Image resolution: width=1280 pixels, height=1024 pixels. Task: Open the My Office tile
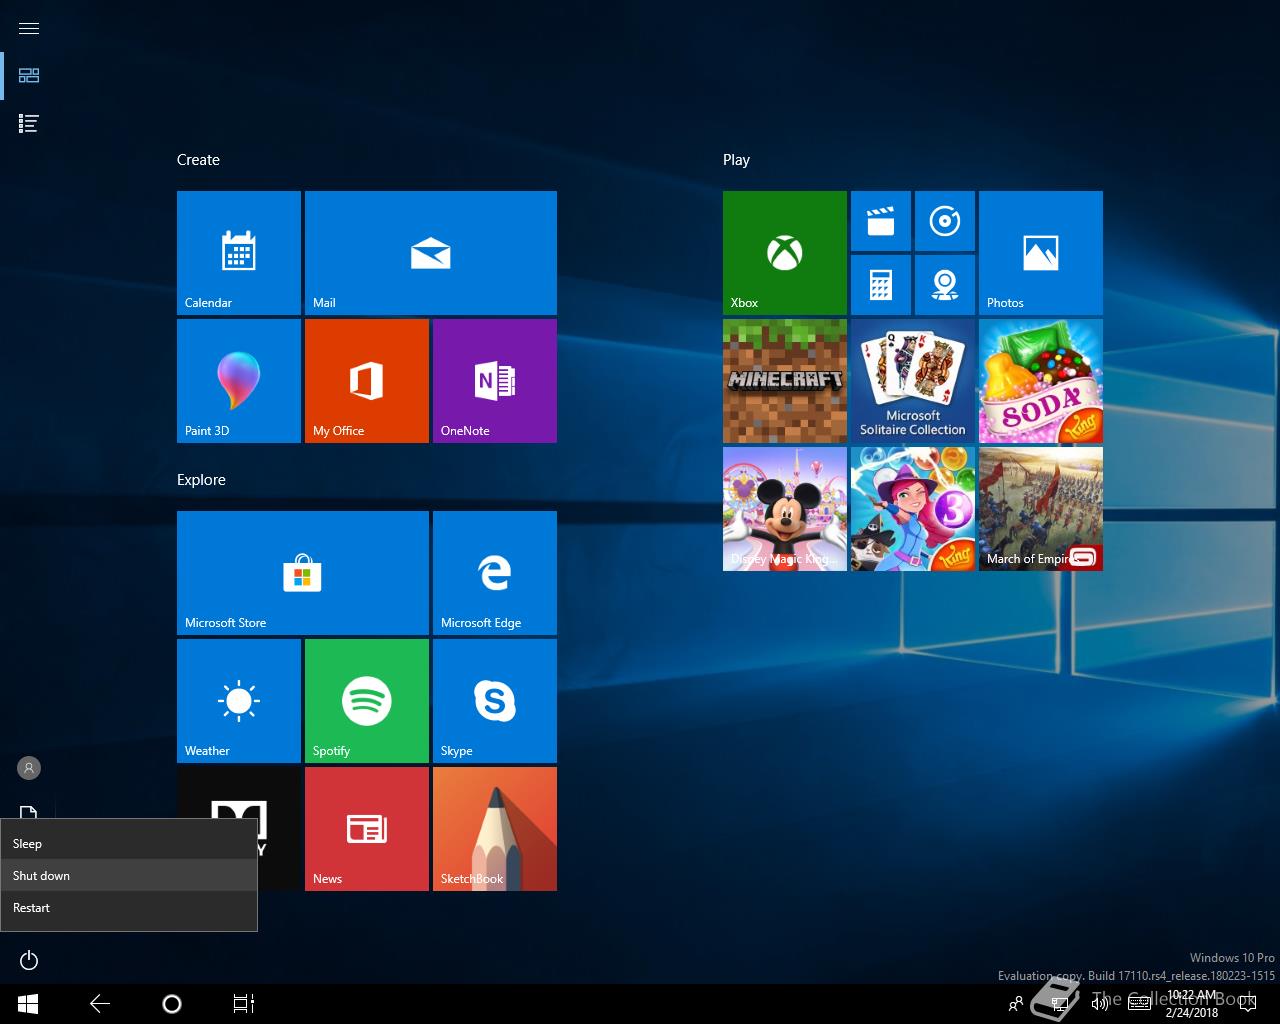pyautogui.click(x=367, y=381)
